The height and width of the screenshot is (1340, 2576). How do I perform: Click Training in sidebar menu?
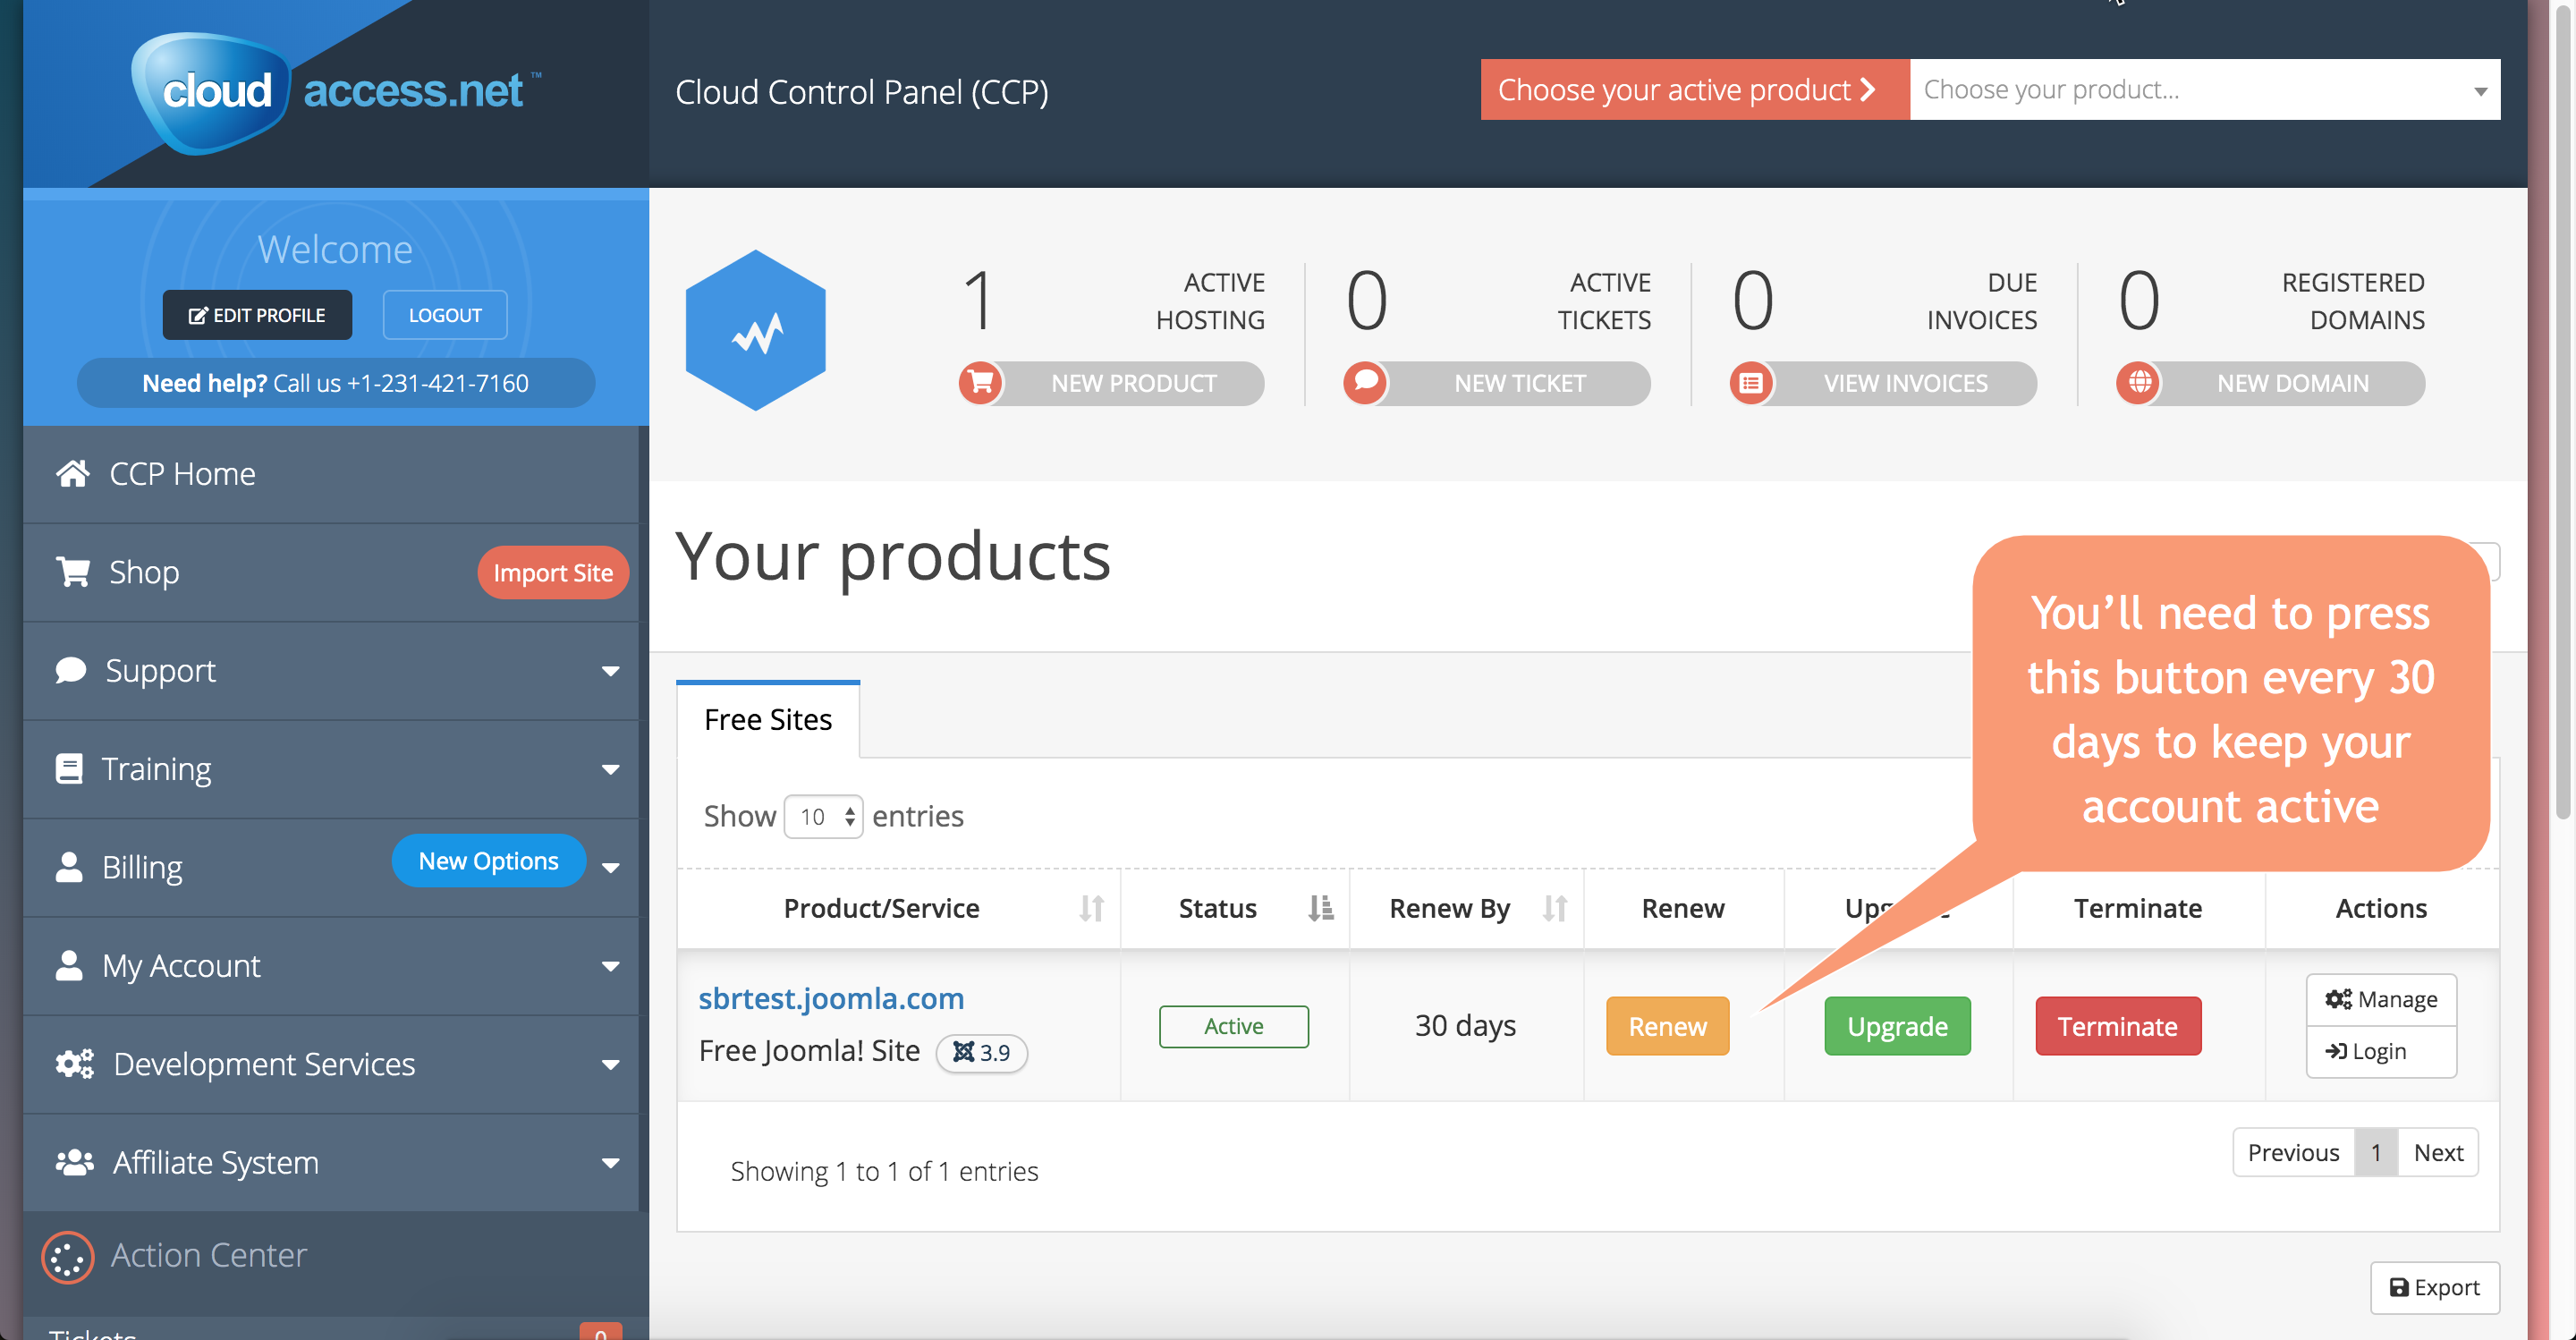point(156,769)
